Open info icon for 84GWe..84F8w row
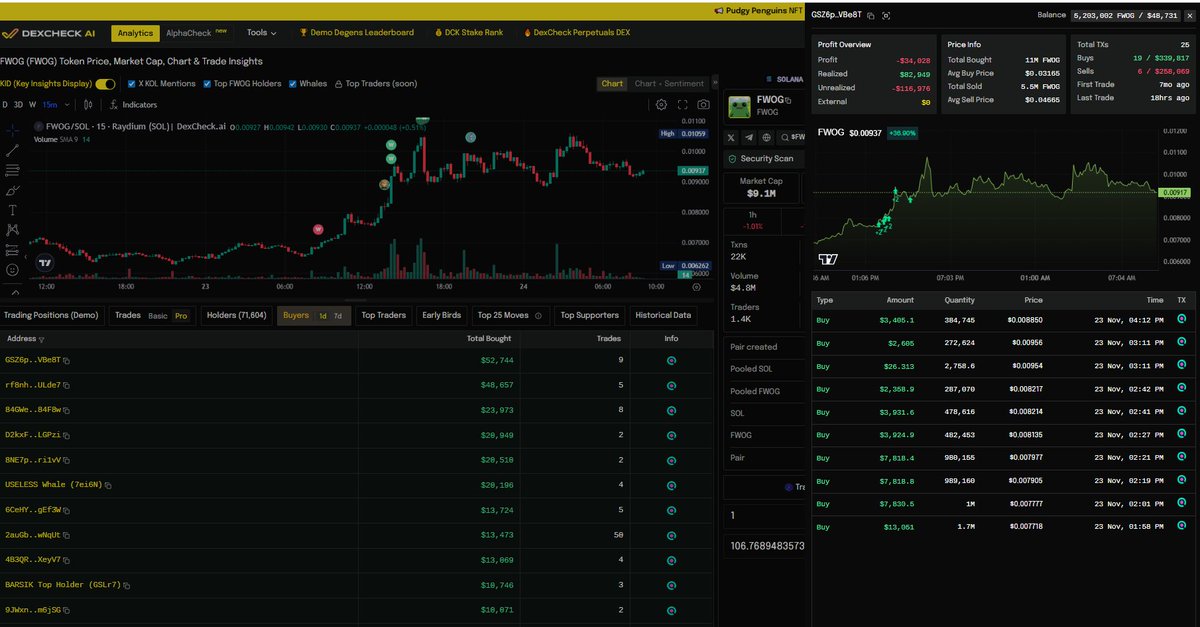Image resolution: width=1200 pixels, height=627 pixels. (x=671, y=409)
